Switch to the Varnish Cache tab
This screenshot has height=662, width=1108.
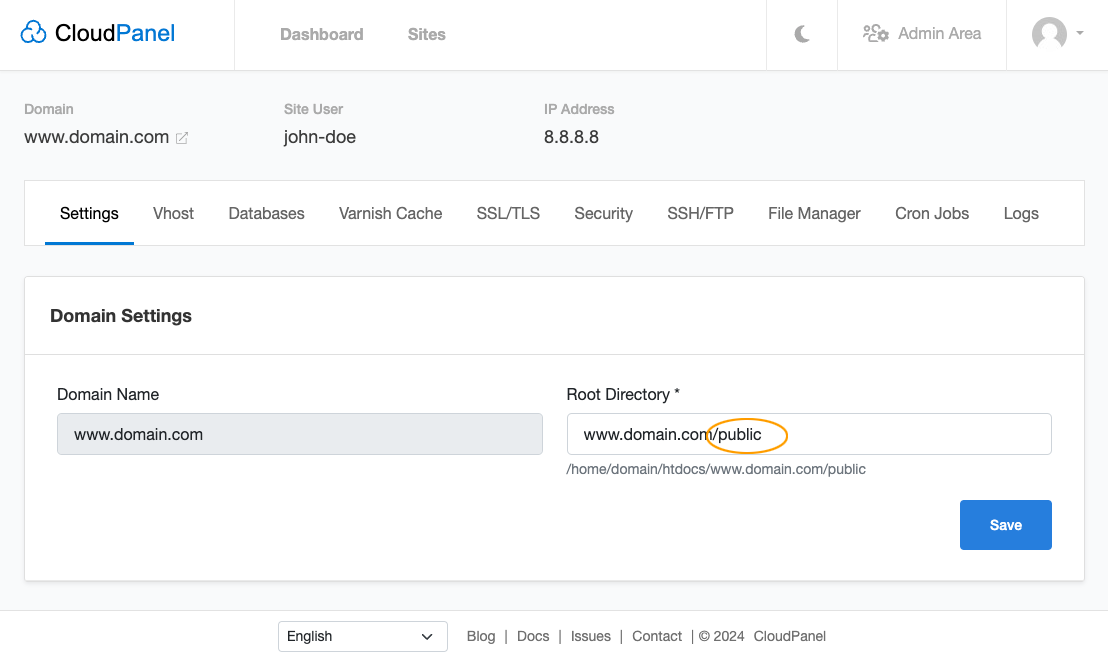[389, 213]
